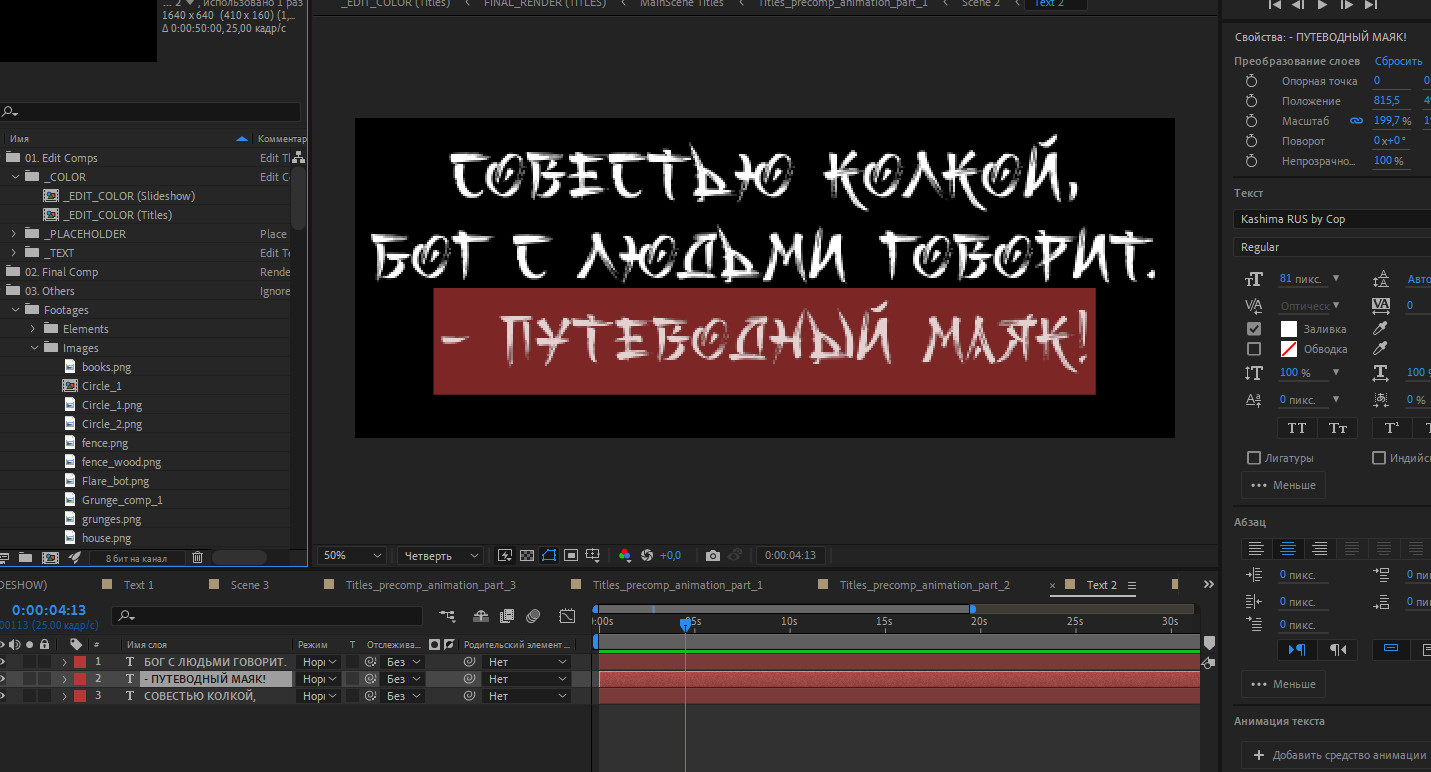The height and width of the screenshot is (772, 1431).
Task: Open the Graph Editor in timeline
Action: 567,616
